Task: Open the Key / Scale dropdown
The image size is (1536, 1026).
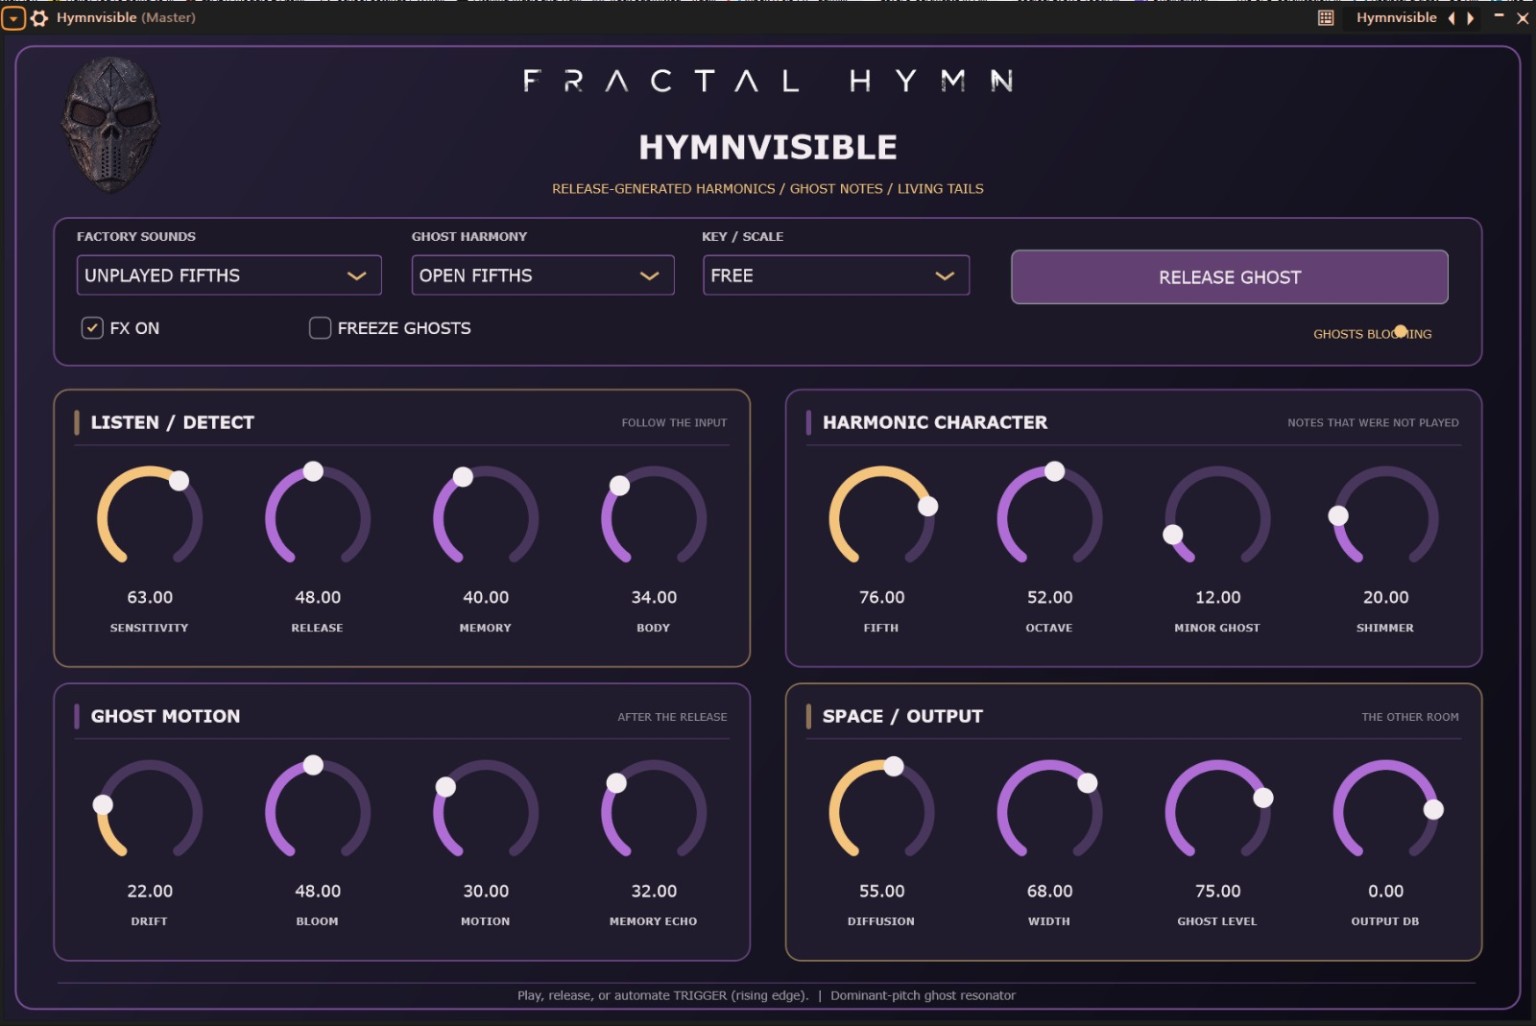Action: (x=836, y=275)
